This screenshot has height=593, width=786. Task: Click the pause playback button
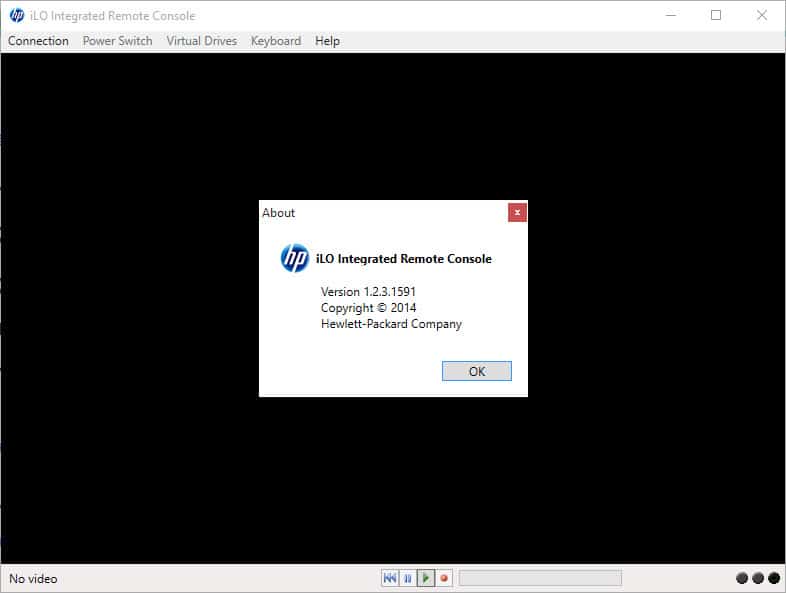408,578
